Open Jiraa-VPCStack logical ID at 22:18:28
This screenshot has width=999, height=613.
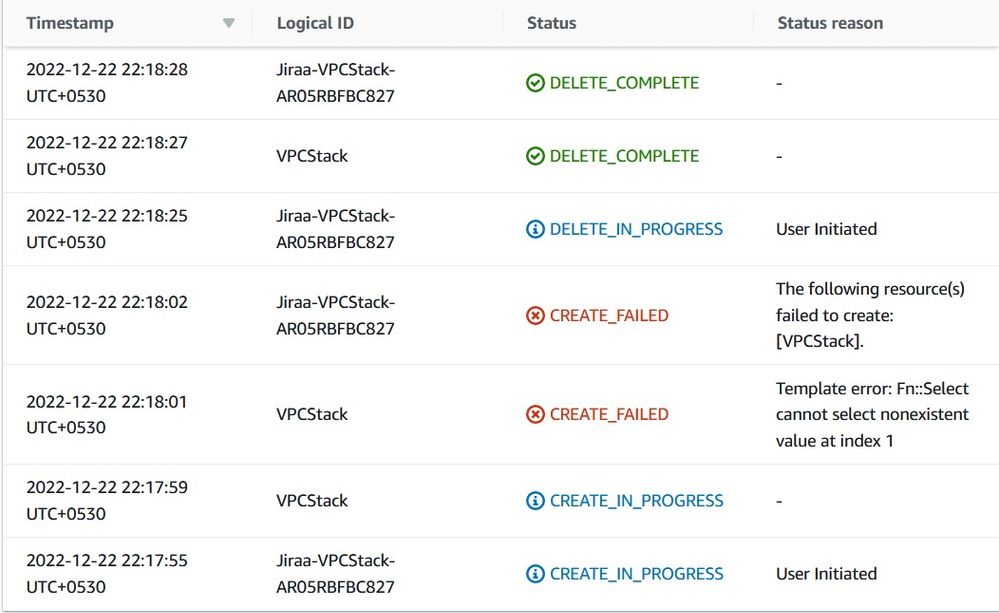tap(336, 83)
